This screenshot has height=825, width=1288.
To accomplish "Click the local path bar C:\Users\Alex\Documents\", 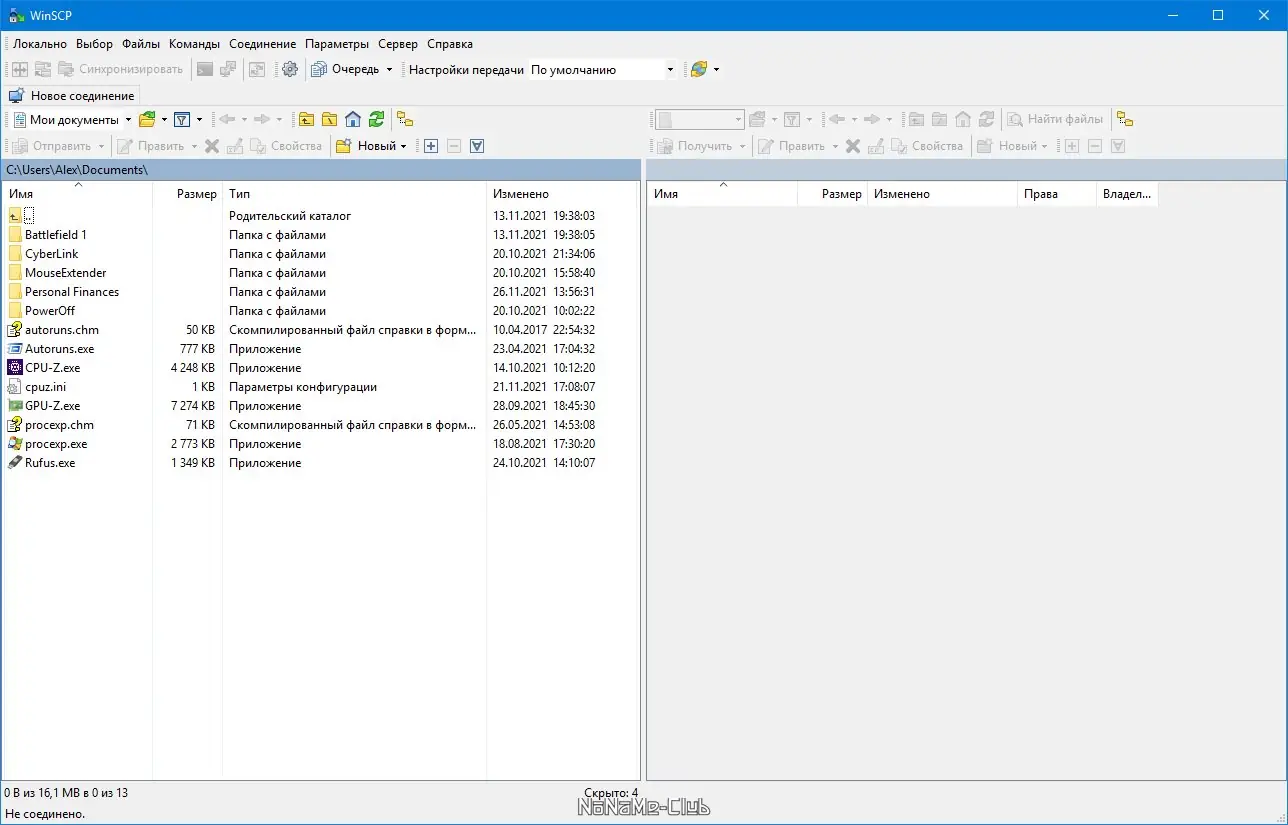I will [321, 170].
